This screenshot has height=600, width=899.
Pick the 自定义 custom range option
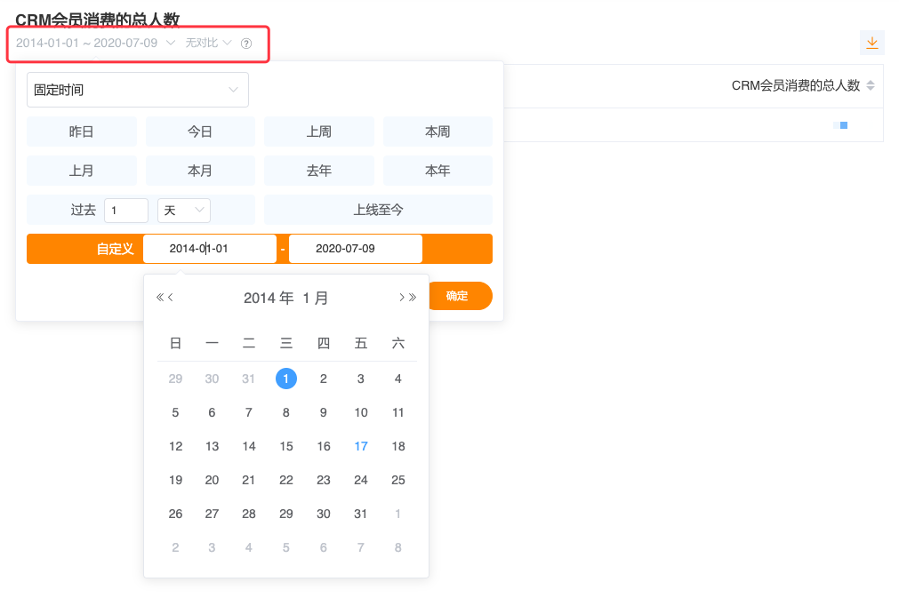(x=114, y=249)
